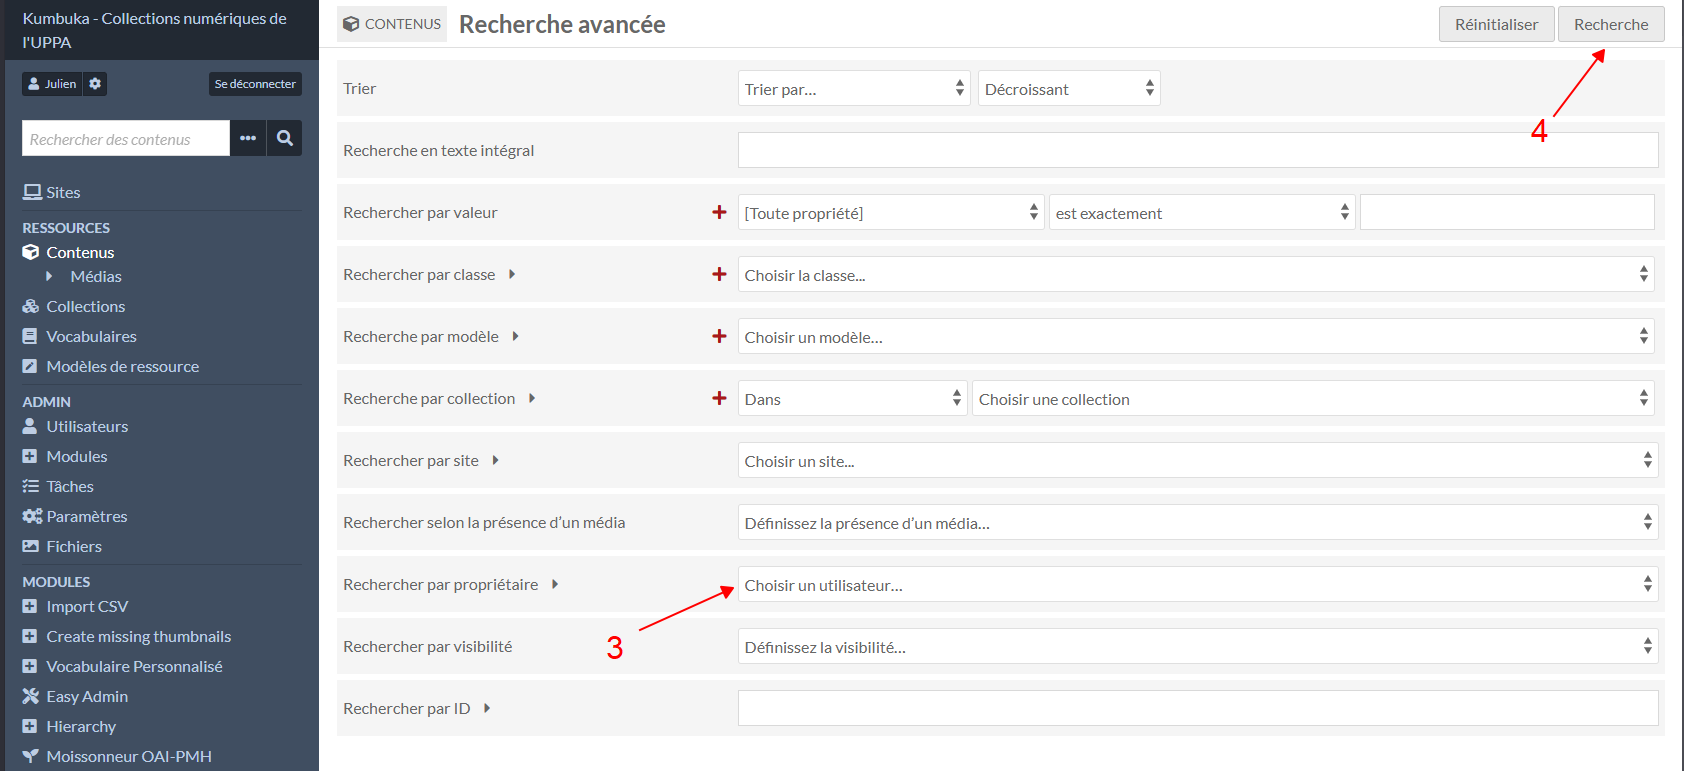
Task: Click the Réinitialiser button
Action: click(1496, 24)
